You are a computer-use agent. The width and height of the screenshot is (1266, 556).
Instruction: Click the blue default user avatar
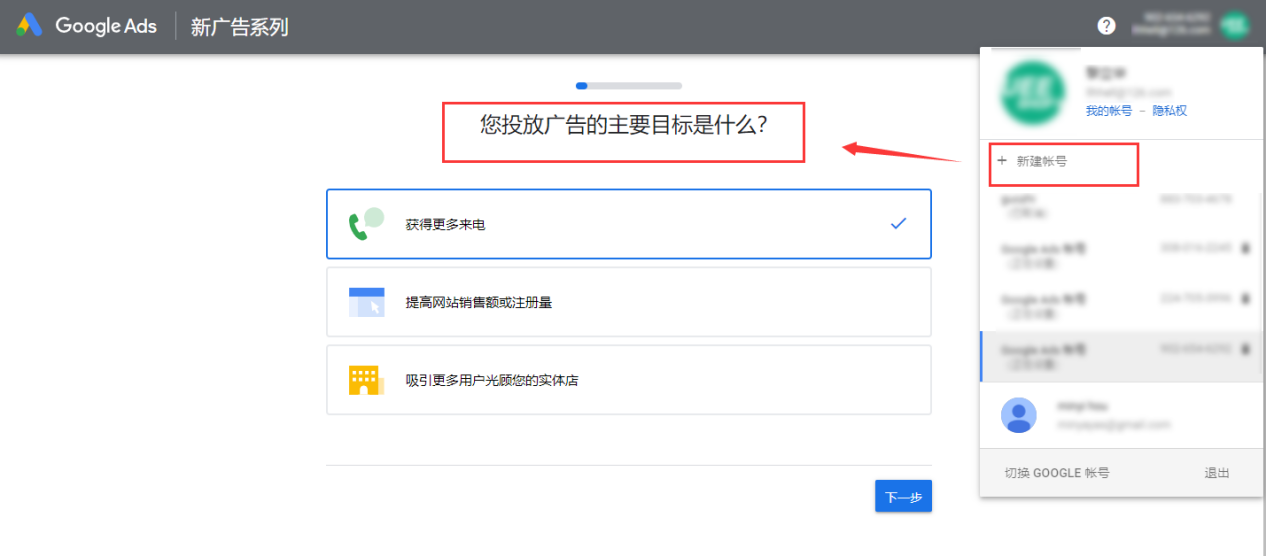tap(1018, 415)
